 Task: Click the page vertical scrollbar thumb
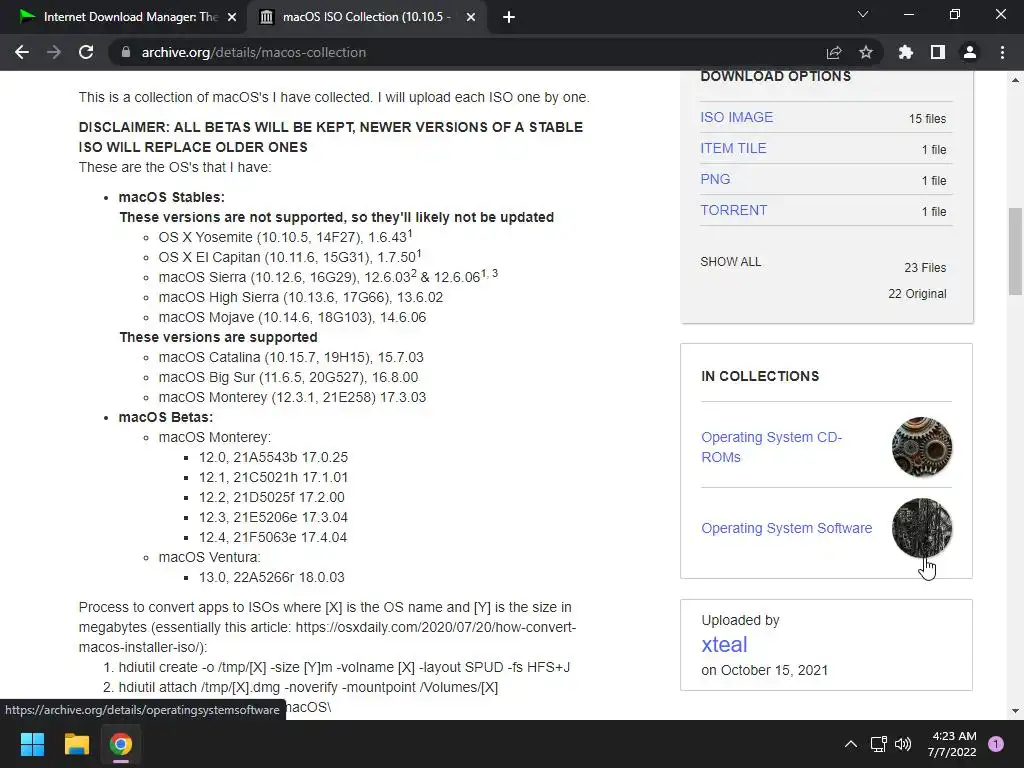(x=1015, y=251)
